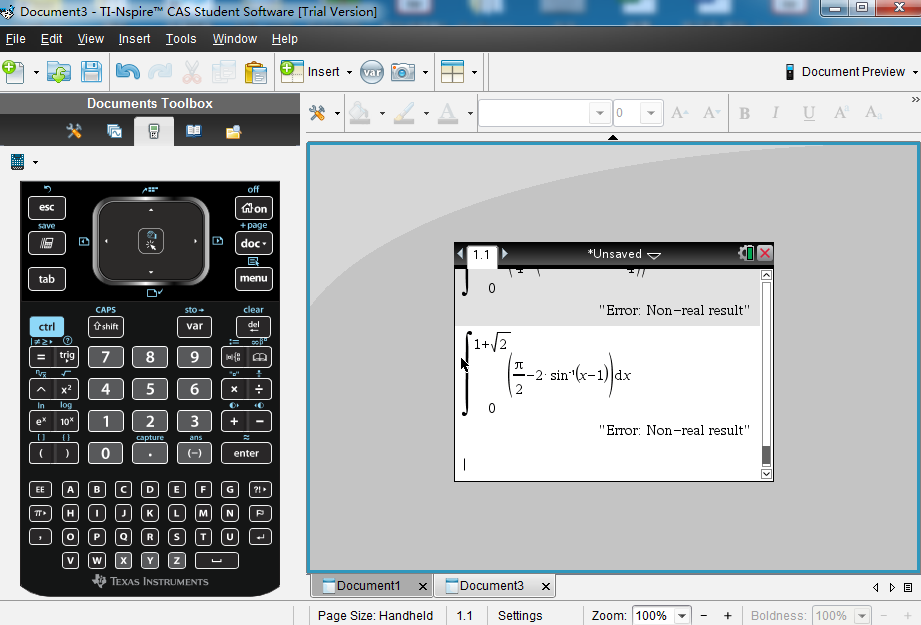Click the Settings button in status bar

tap(520, 616)
